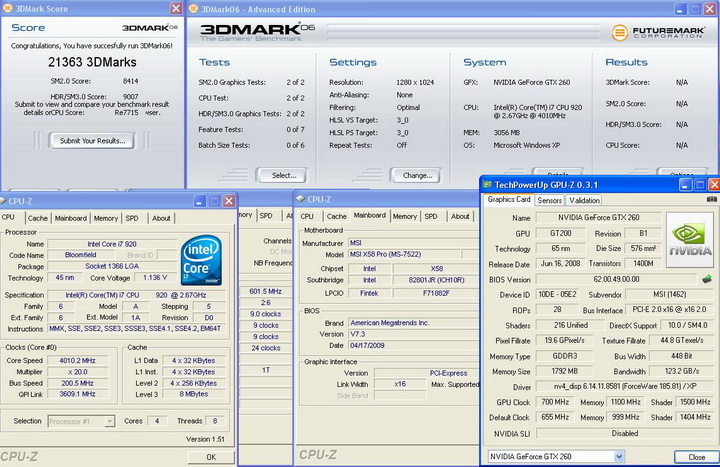The width and height of the screenshot is (720, 467).
Task: Click the Core Voltage 1.136 V value
Action: pyautogui.click(x=155, y=278)
